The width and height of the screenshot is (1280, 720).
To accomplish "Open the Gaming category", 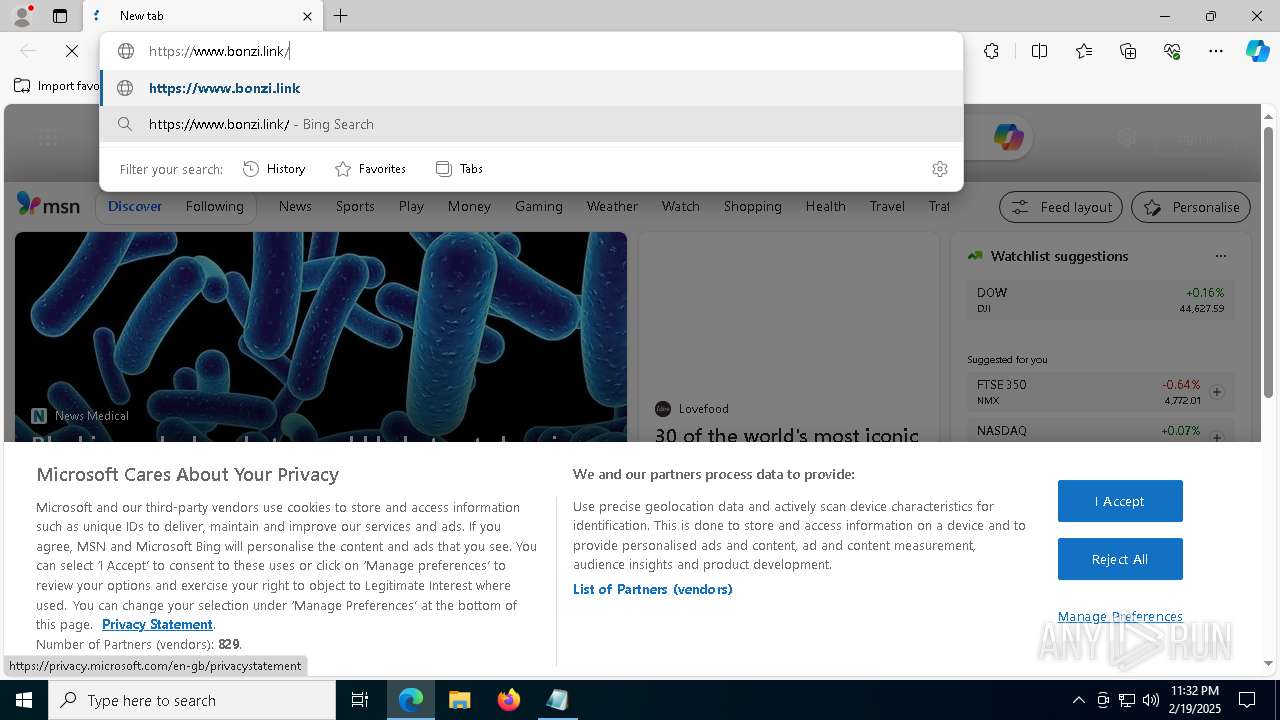I will (x=539, y=206).
